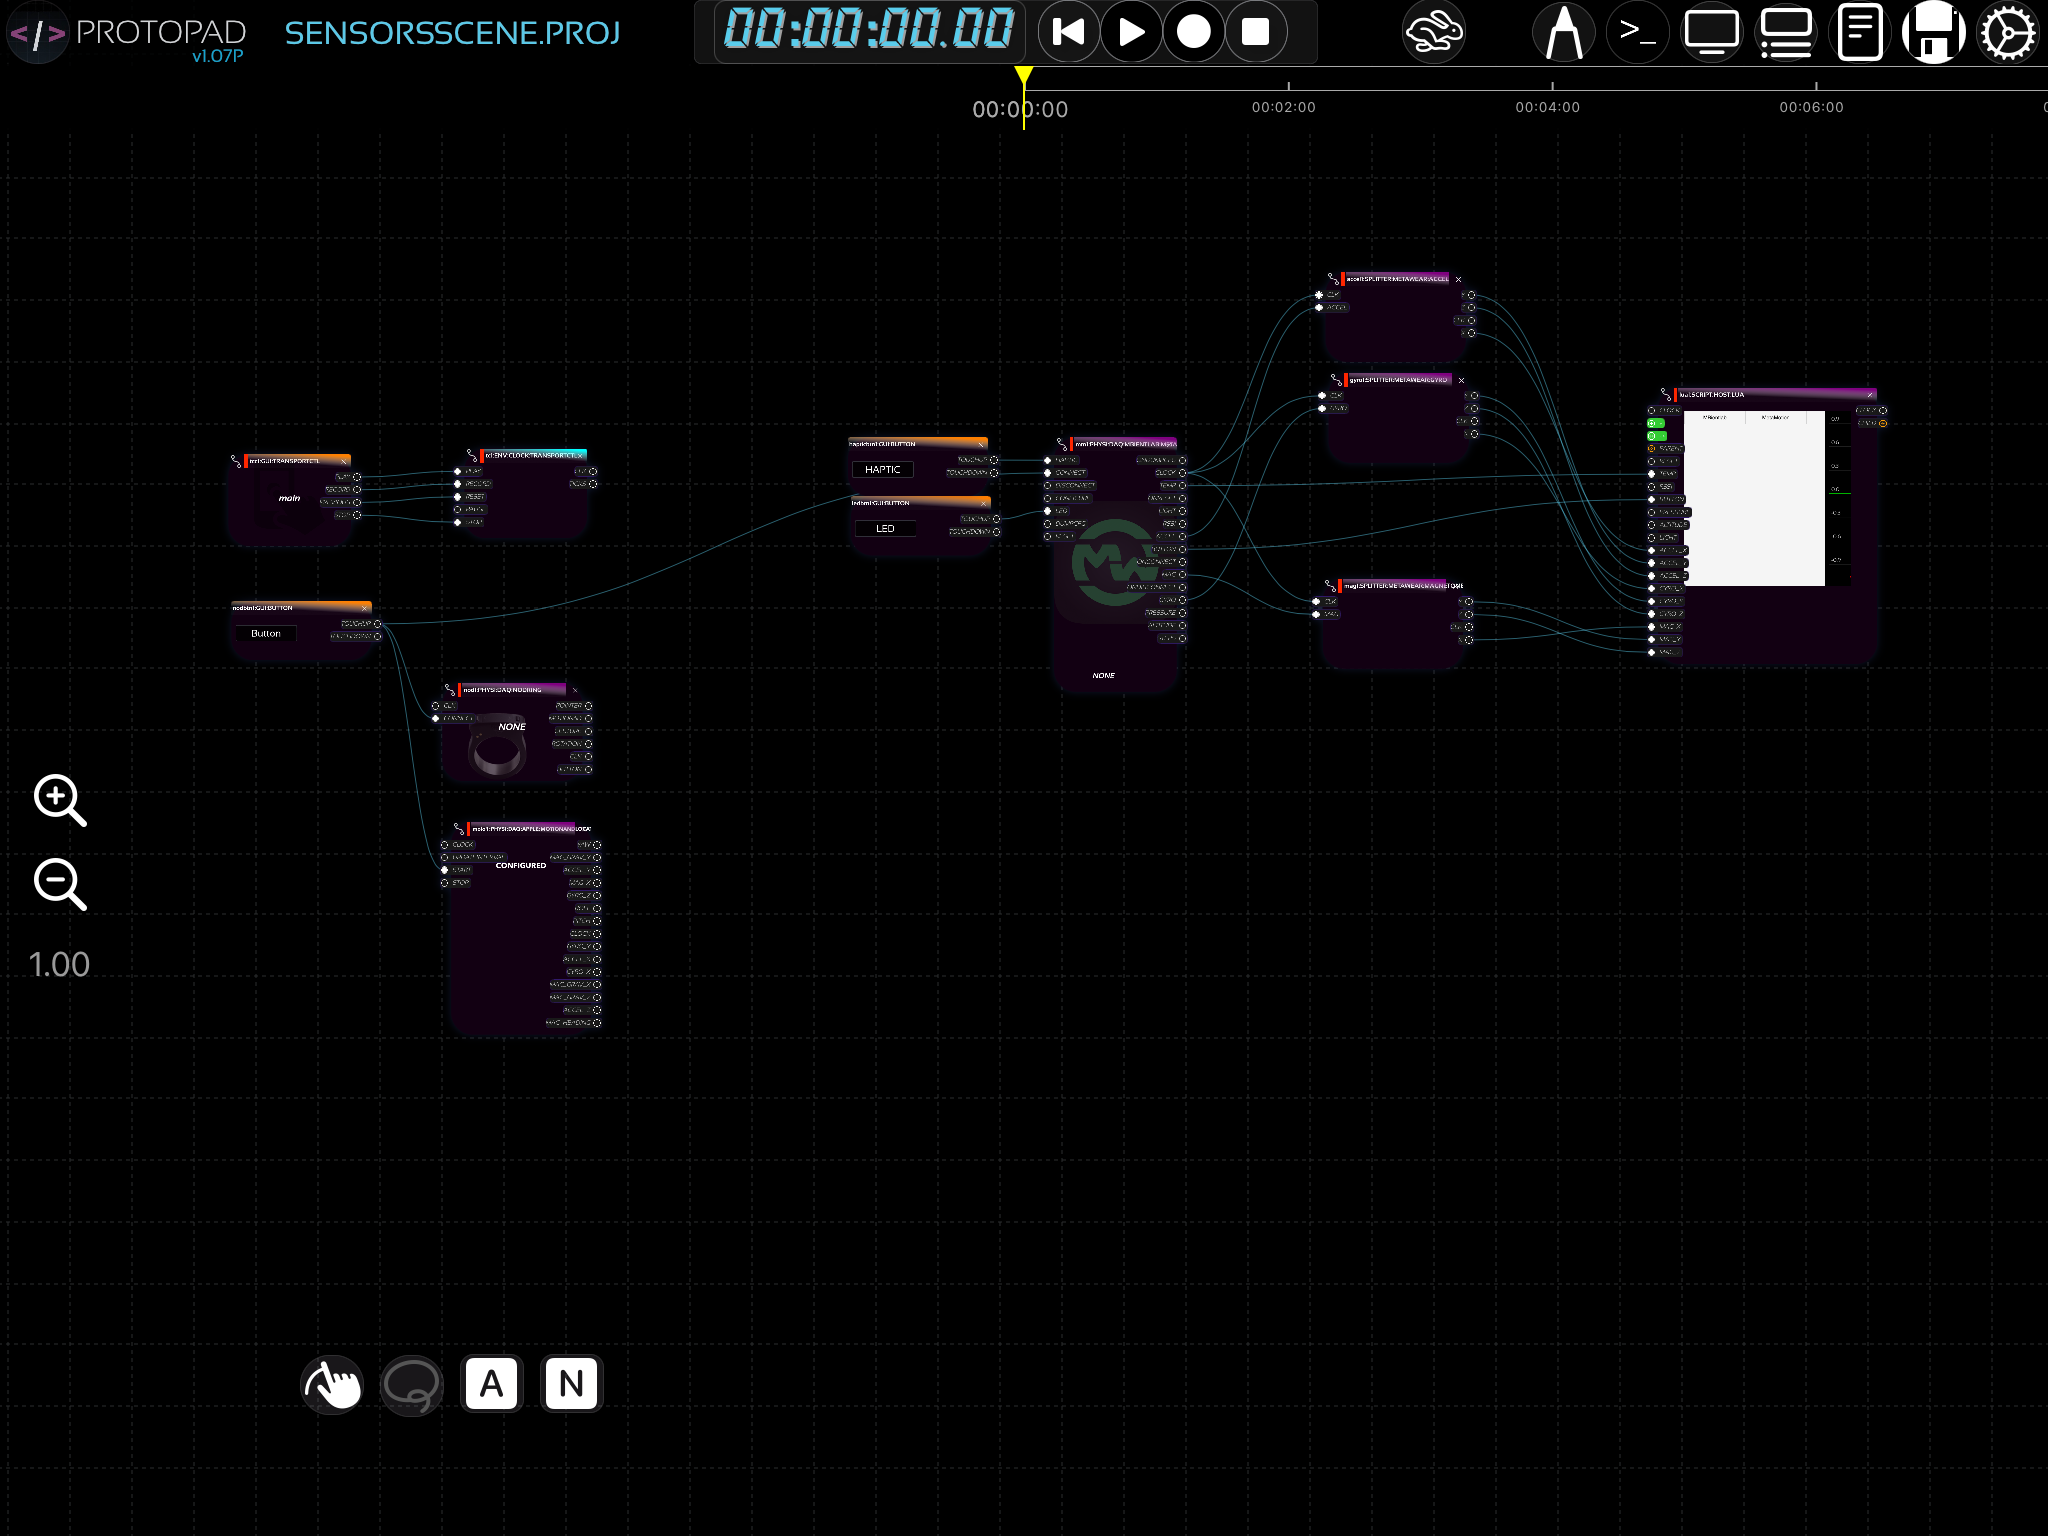Open settings gear icon
This screenshot has height=1536, width=2048.
(2007, 32)
